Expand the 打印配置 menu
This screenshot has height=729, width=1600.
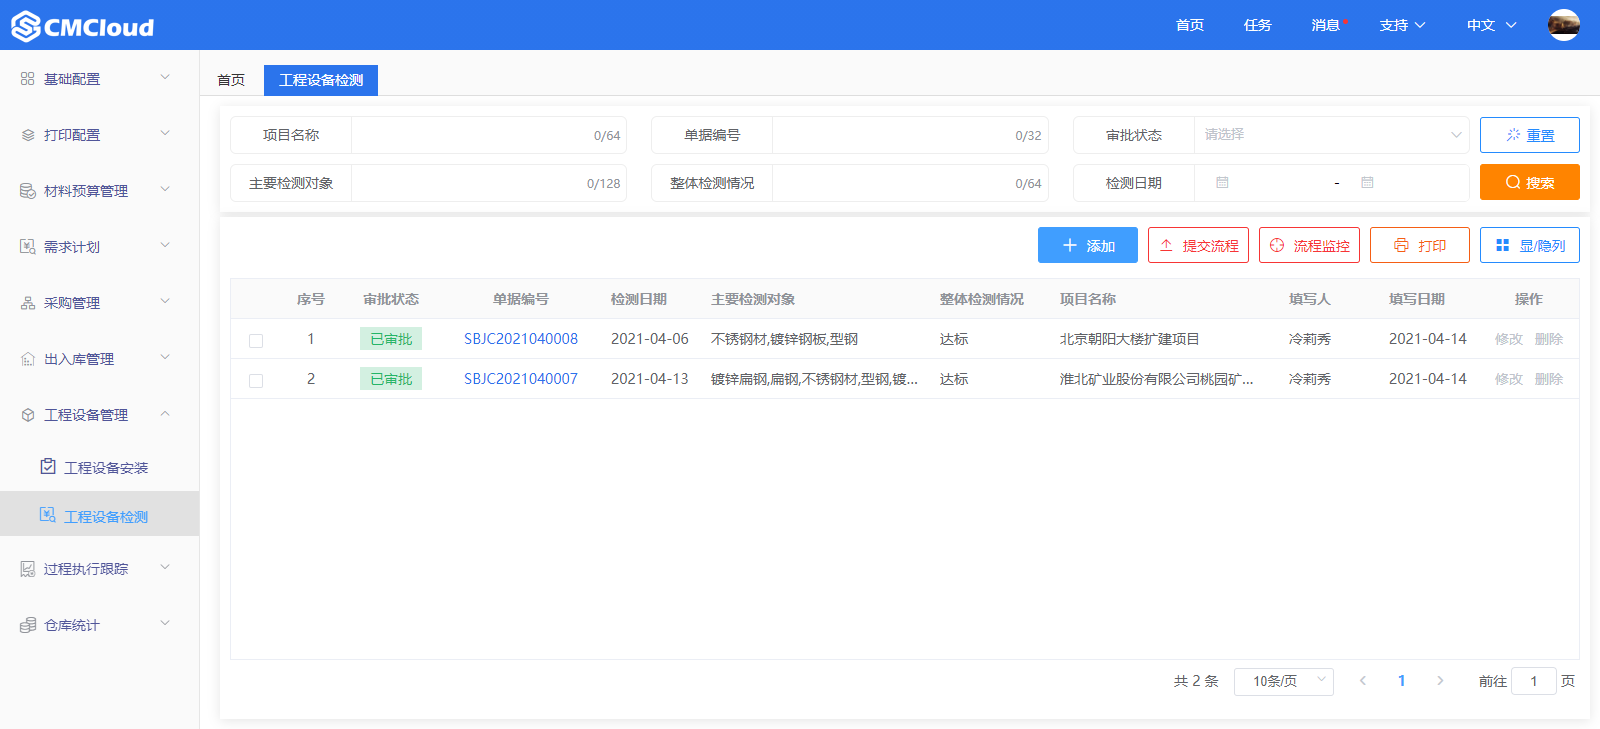[165, 133]
